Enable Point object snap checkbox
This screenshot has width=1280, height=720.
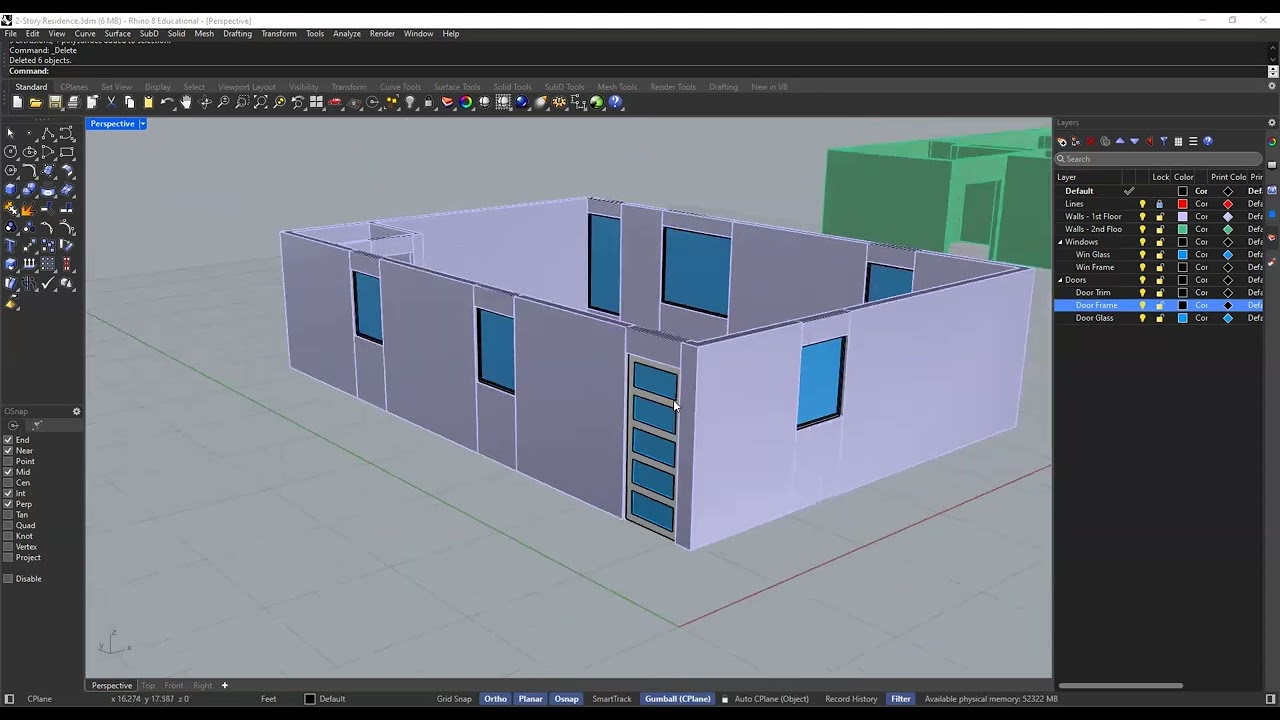tap(8, 461)
